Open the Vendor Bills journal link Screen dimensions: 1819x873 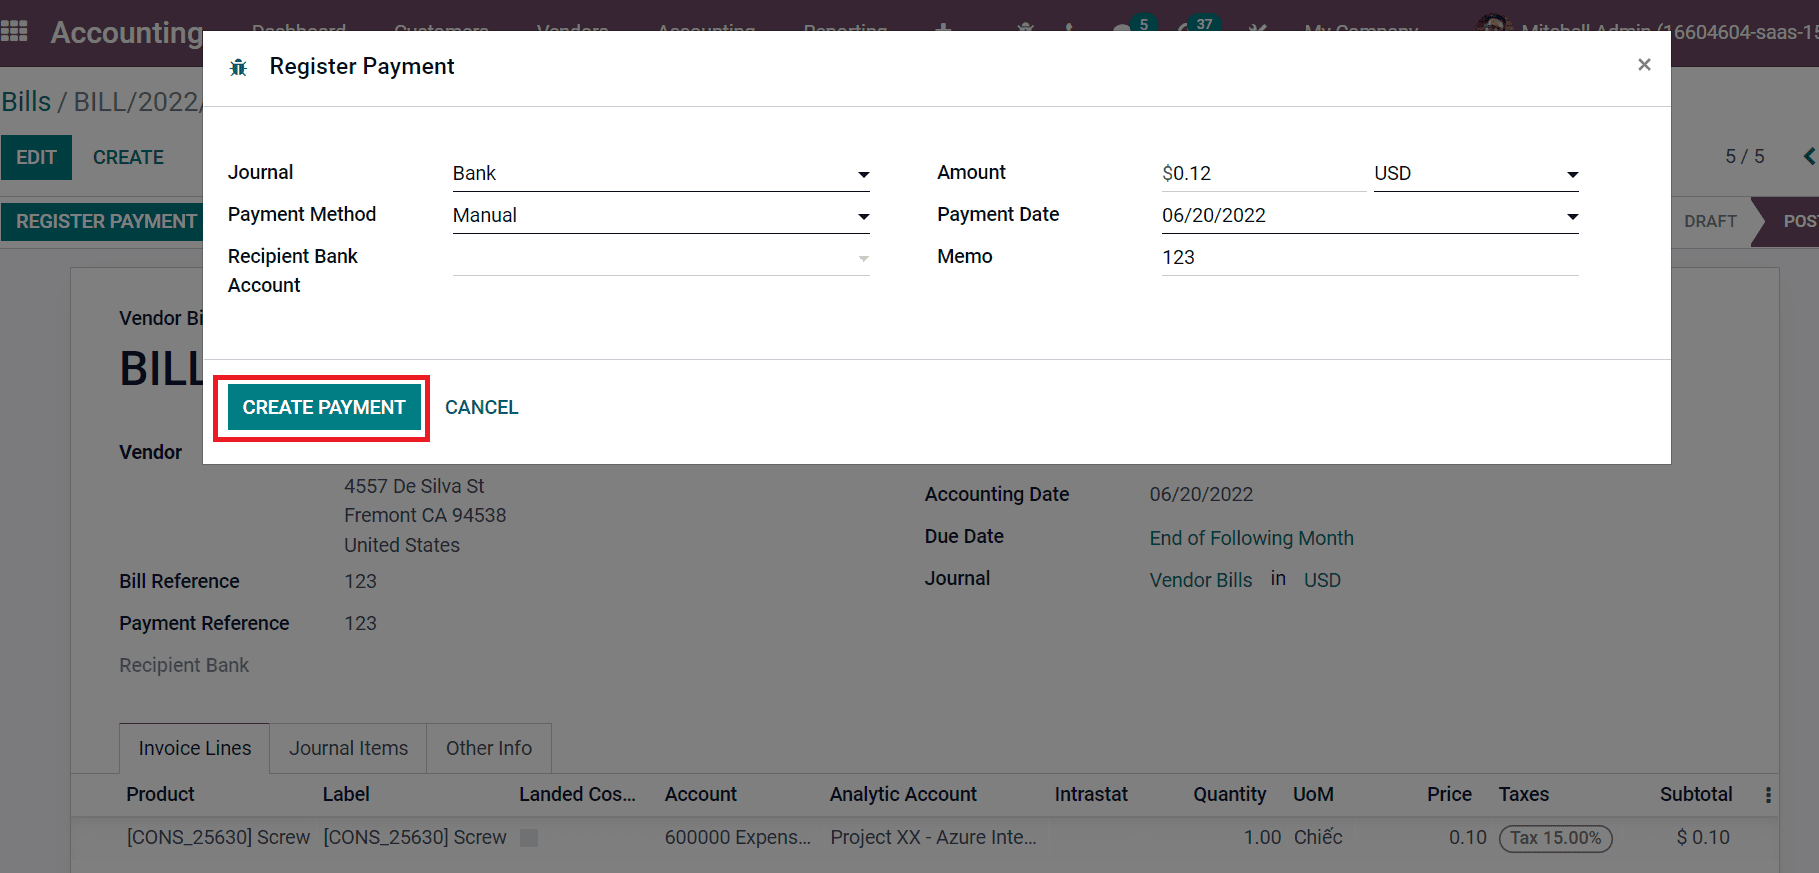tap(1200, 580)
